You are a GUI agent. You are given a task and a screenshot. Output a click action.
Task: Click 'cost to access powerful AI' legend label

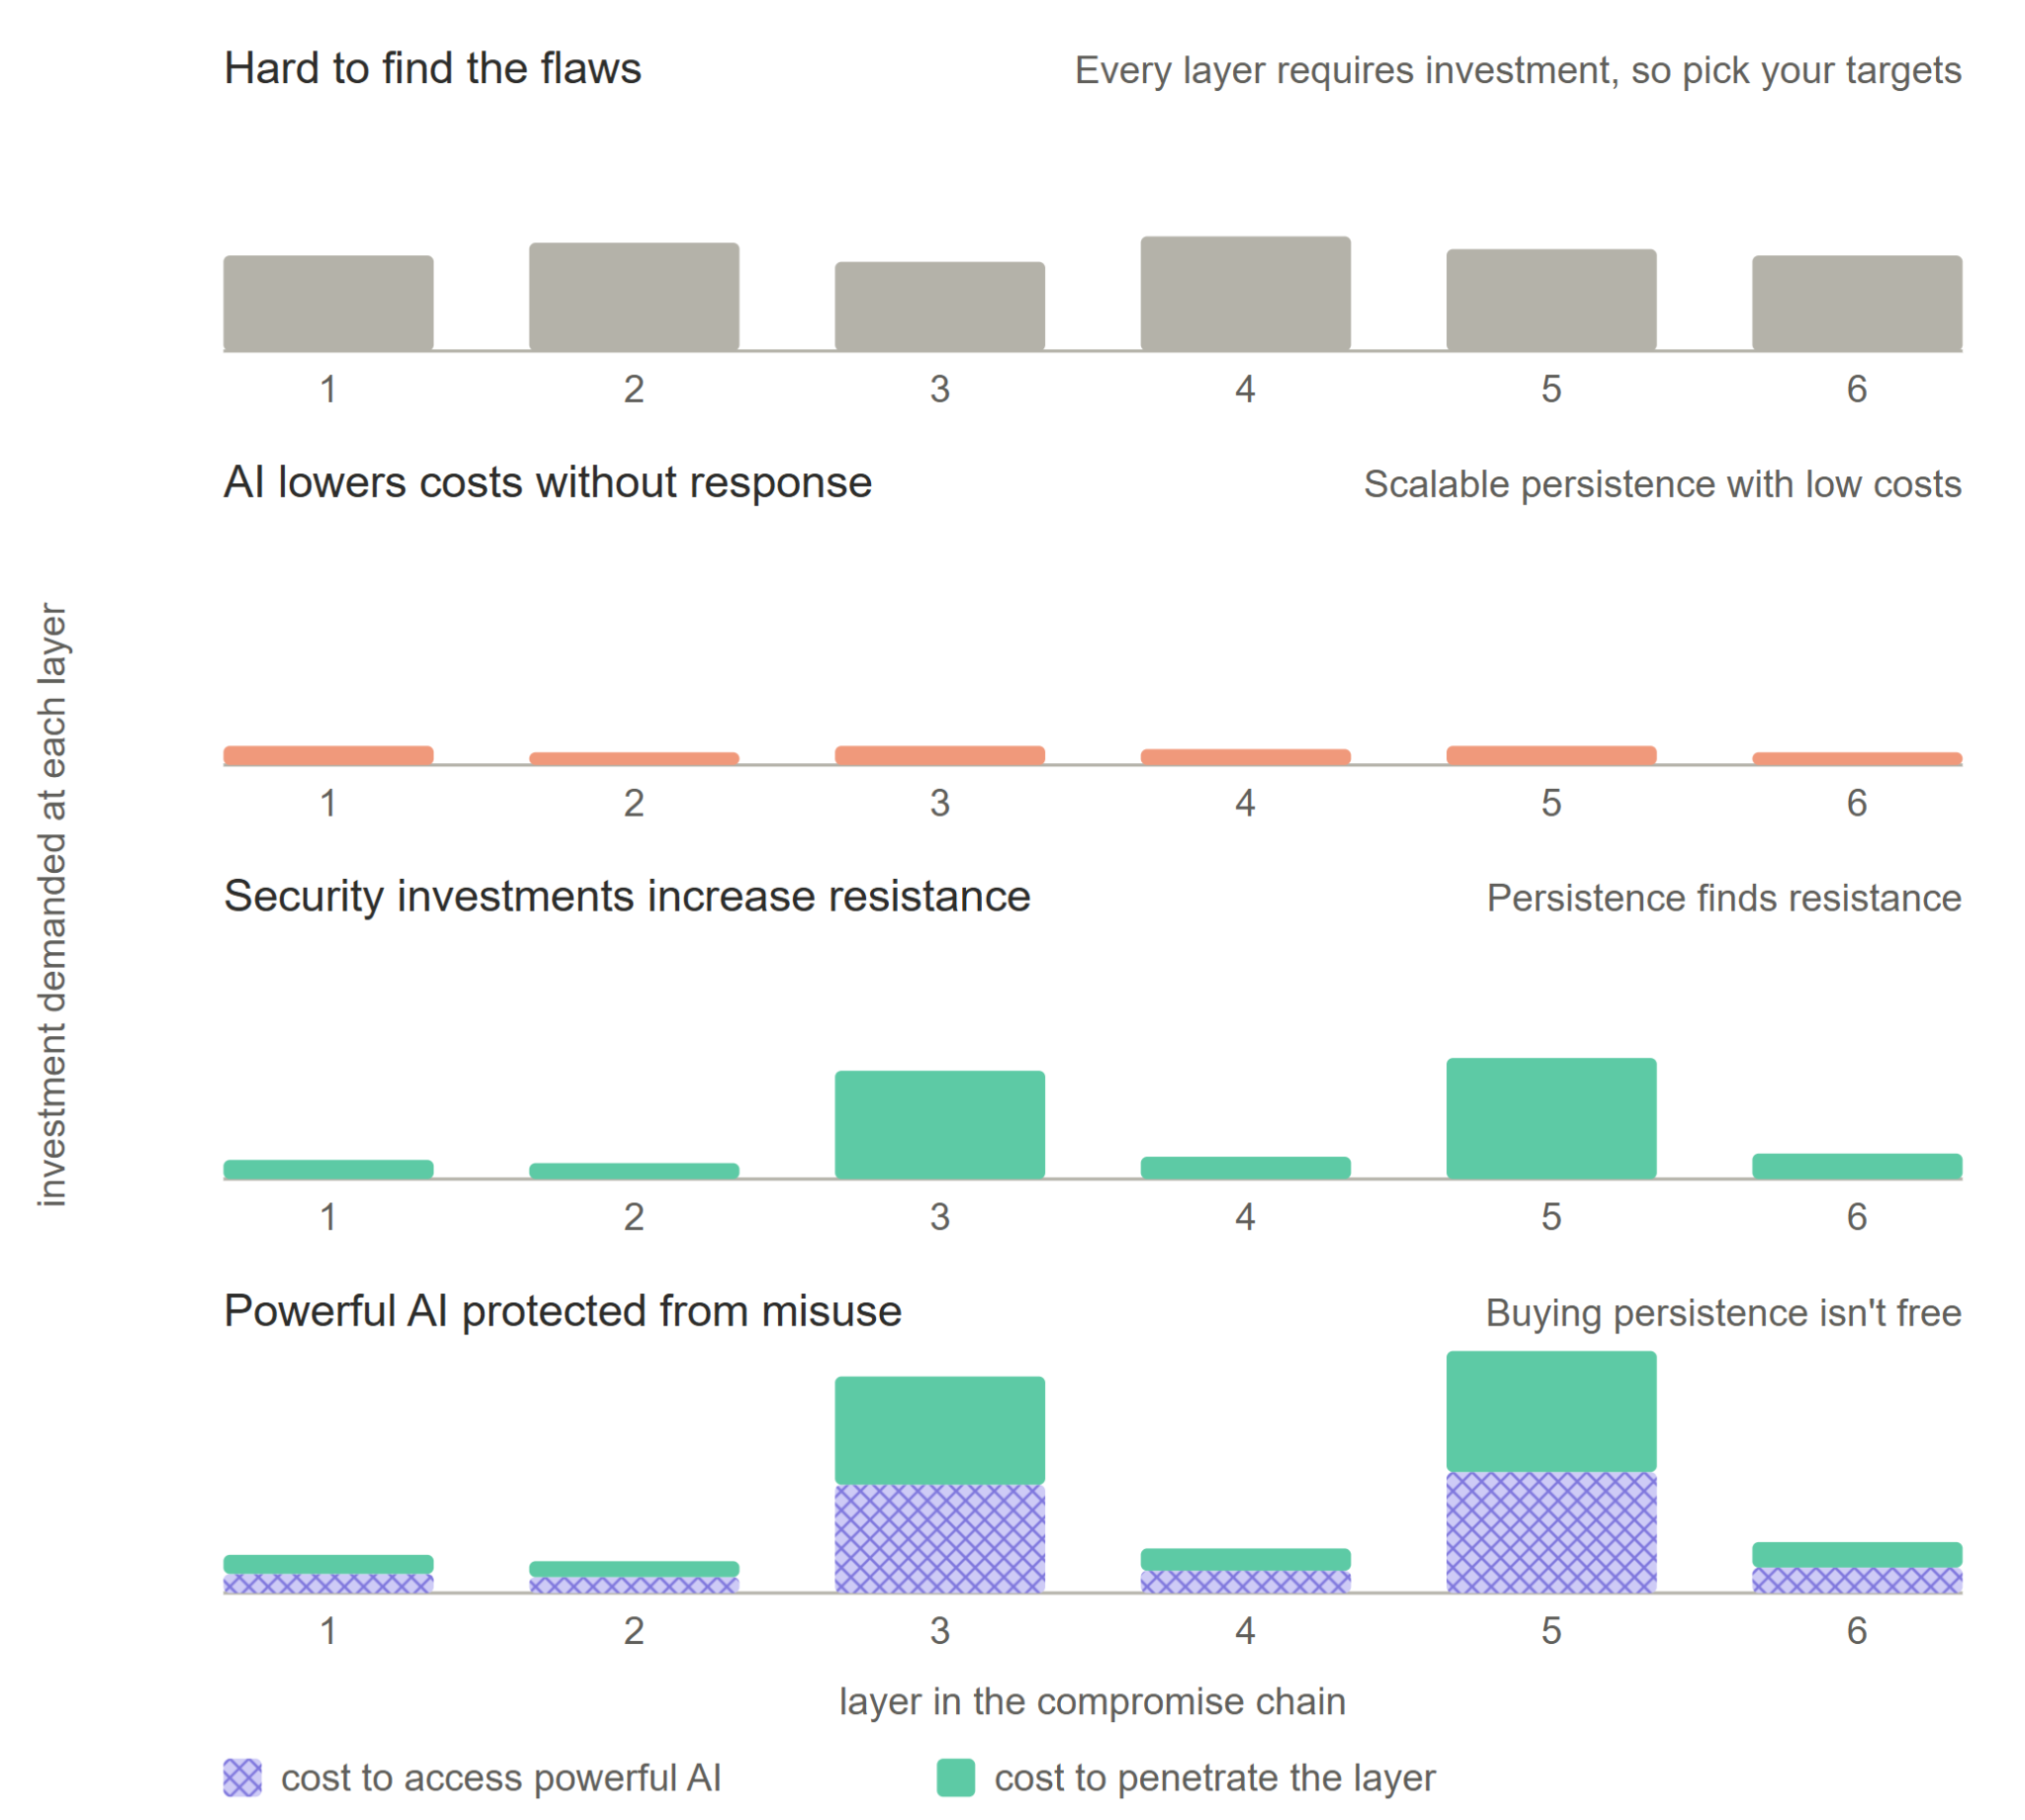501,1777
